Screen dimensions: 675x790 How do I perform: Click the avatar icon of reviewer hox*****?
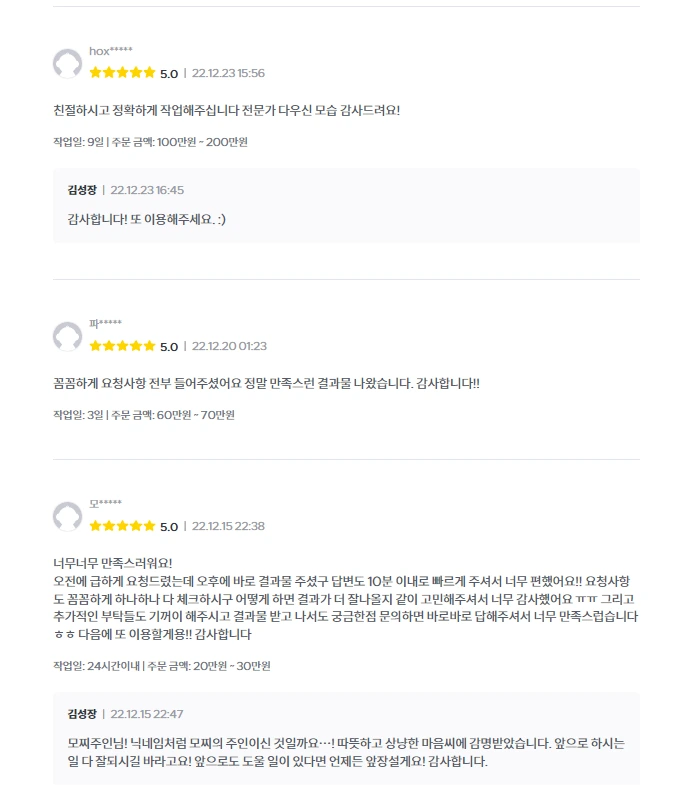[68, 63]
